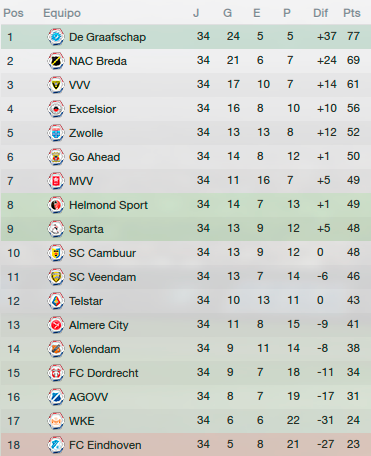Image resolution: width=371 pixels, height=456 pixels.
Task: Click the Go Ahead club crest
Action: click(56, 157)
